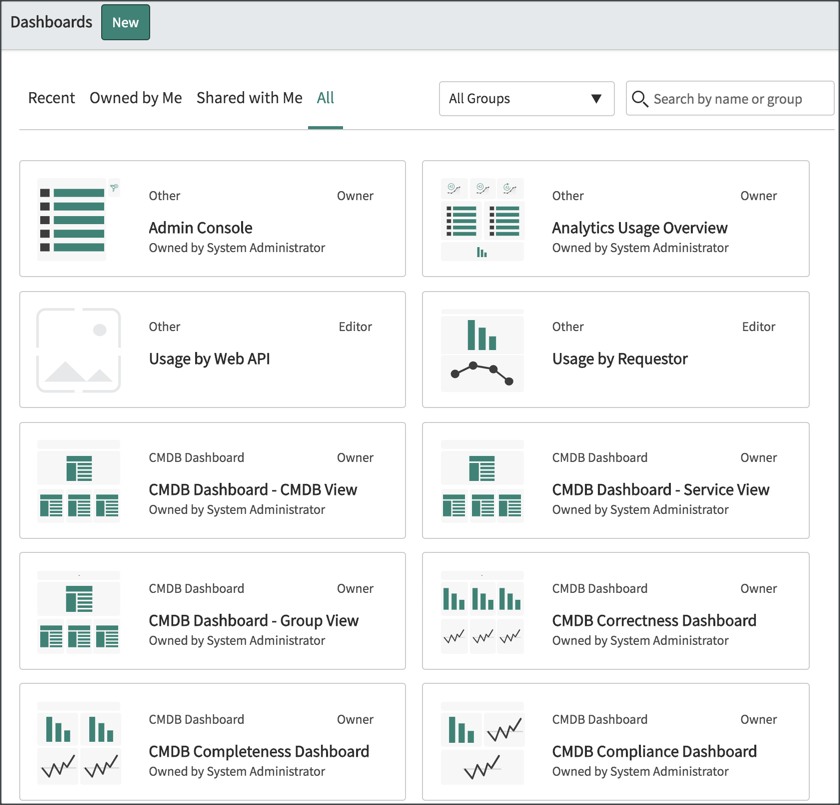This screenshot has height=805, width=840.
Task: Open the CMDB Correctness Dashboard by its title
Action: point(654,620)
